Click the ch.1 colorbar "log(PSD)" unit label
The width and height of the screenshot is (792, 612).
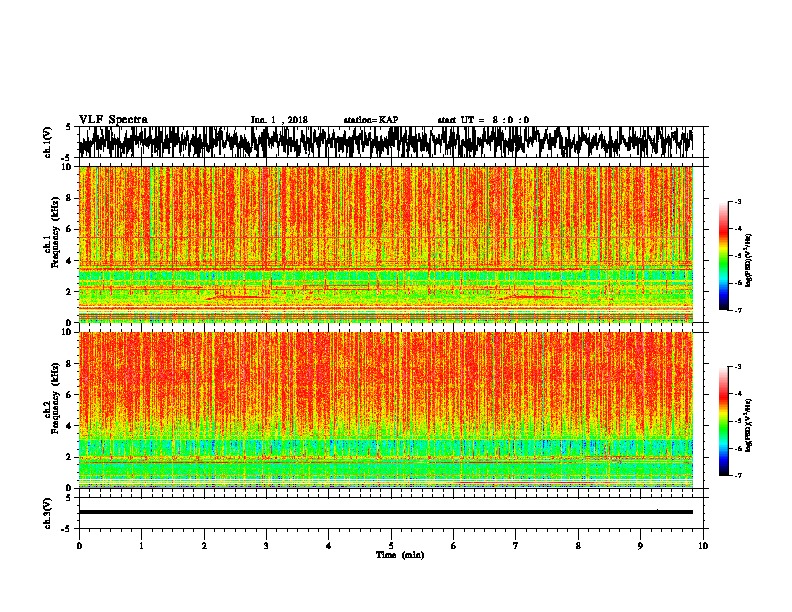pyautogui.click(x=749, y=260)
